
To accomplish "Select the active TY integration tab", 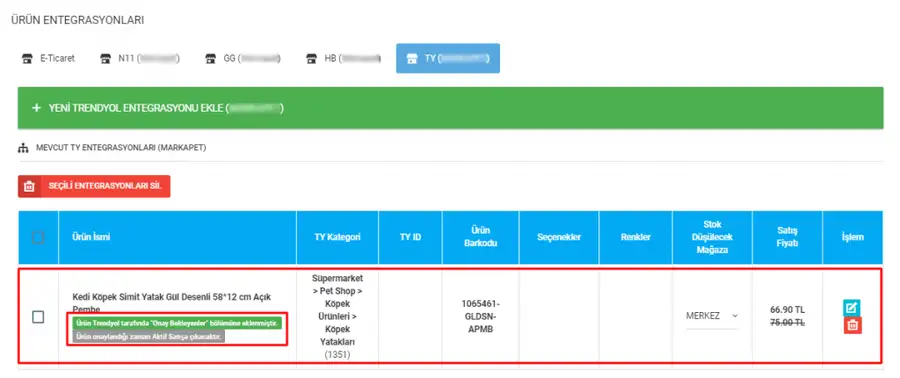I will 448,59.
